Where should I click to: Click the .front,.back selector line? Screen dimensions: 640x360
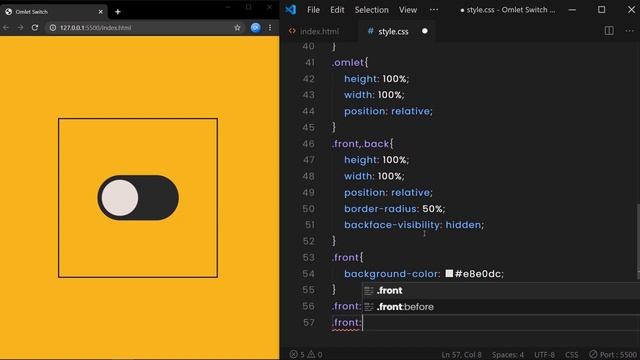(362, 144)
